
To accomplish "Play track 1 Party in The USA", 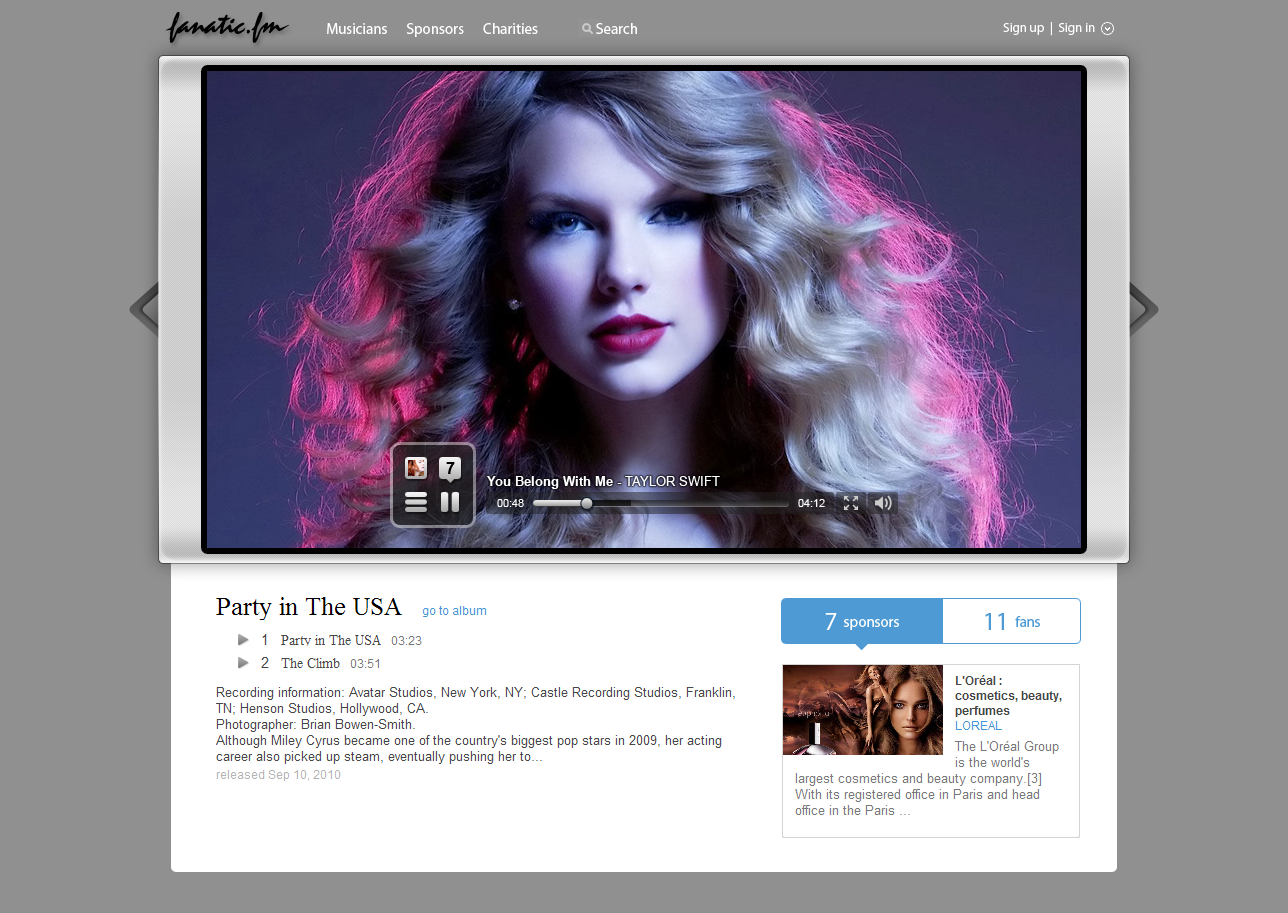I will point(243,640).
